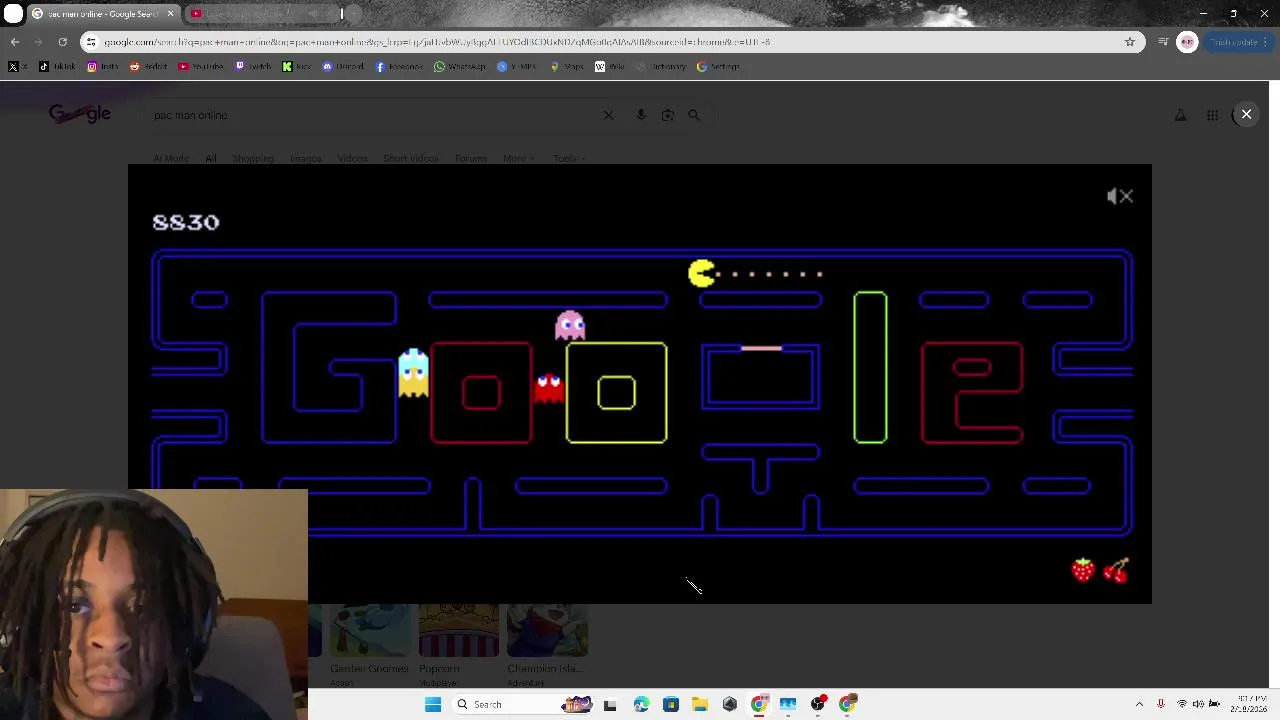
Task: Click the taskbar Search box
Action: pyautogui.click(x=520, y=704)
